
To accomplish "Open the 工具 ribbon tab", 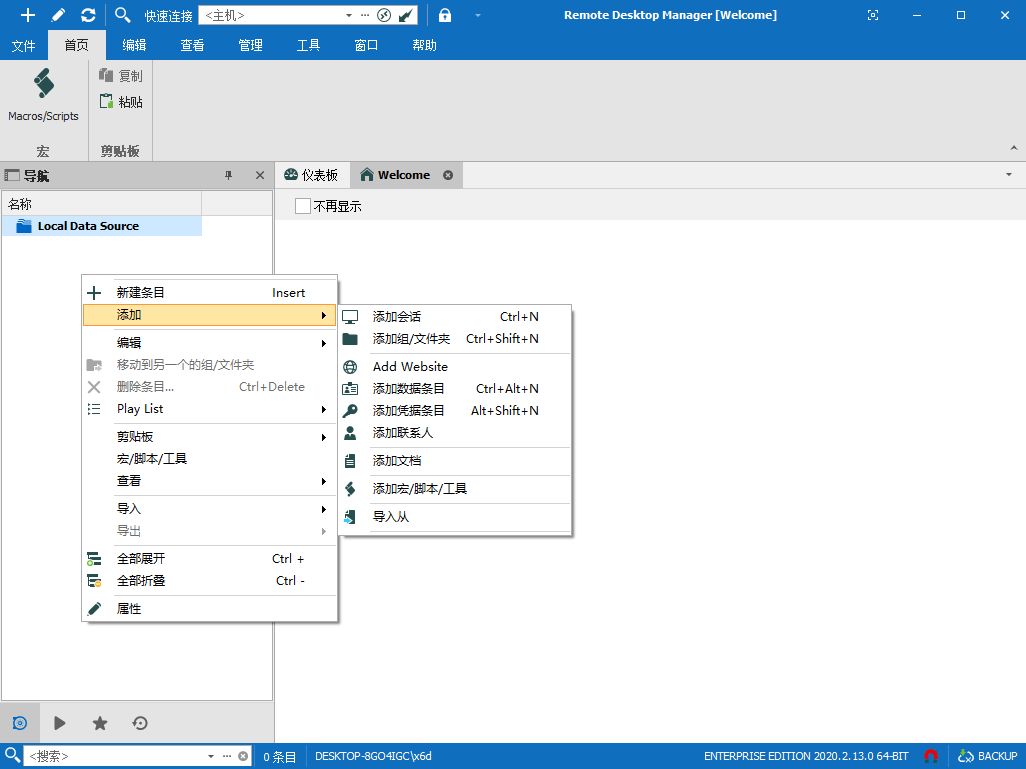I will point(308,45).
